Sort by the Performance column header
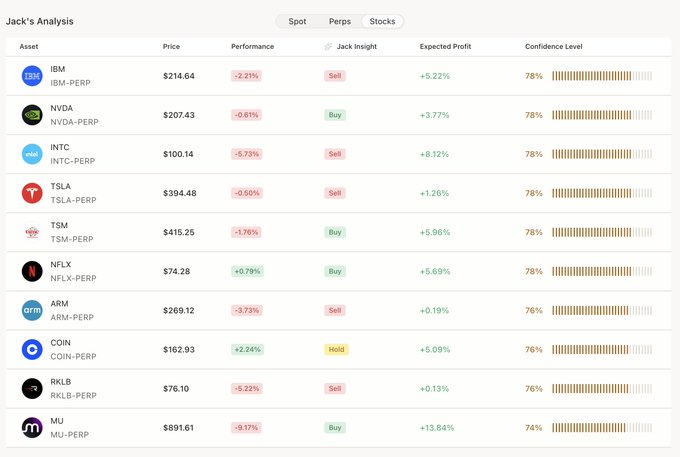Screen dimensions: 680x457 point(252,46)
